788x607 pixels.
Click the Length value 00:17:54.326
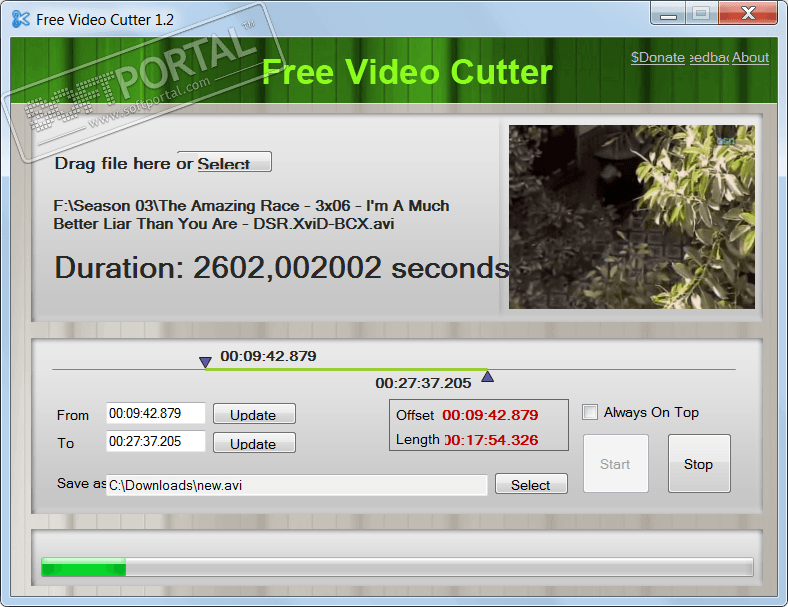[x=491, y=440]
